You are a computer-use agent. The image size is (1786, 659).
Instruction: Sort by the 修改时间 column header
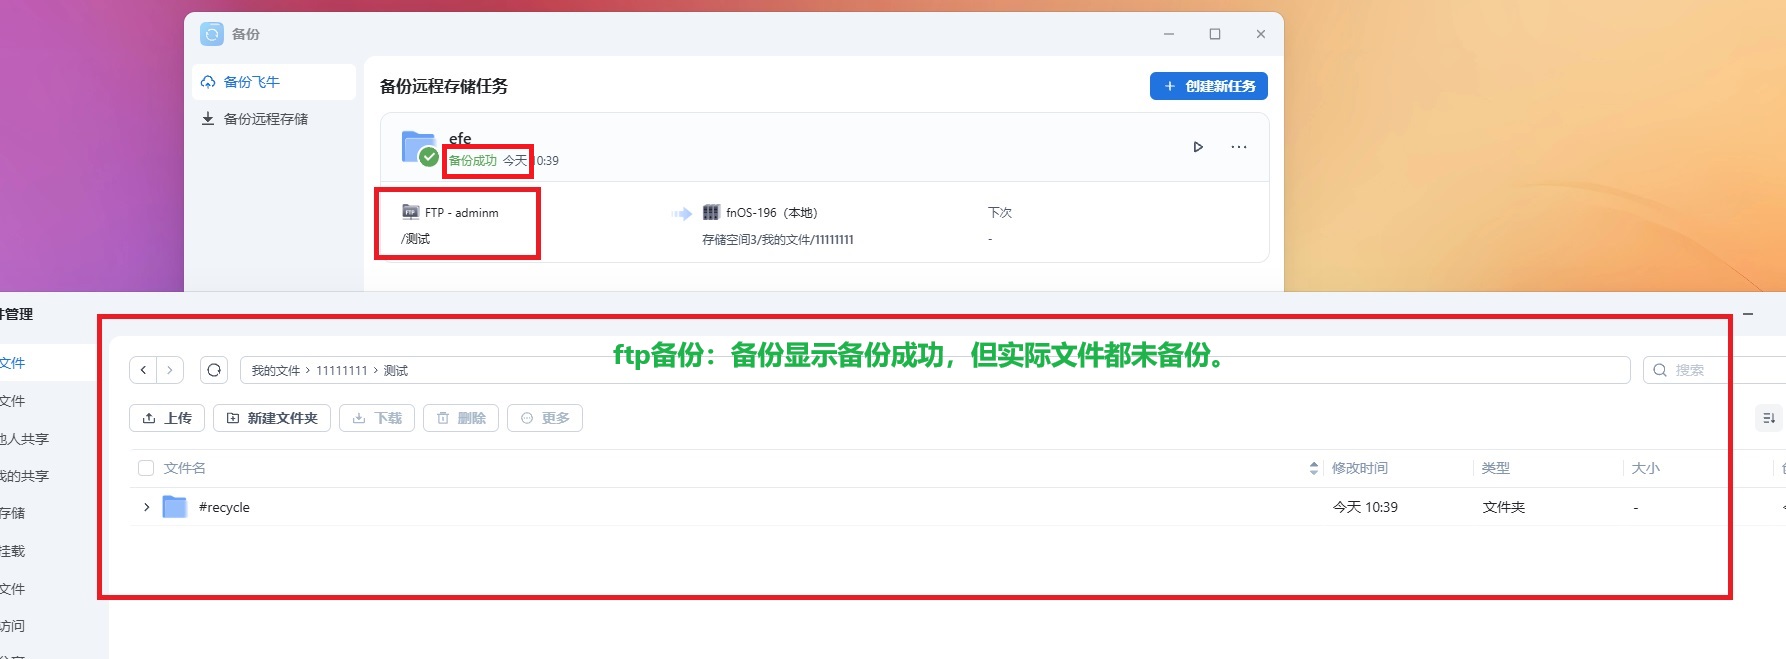pyautogui.click(x=1360, y=468)
